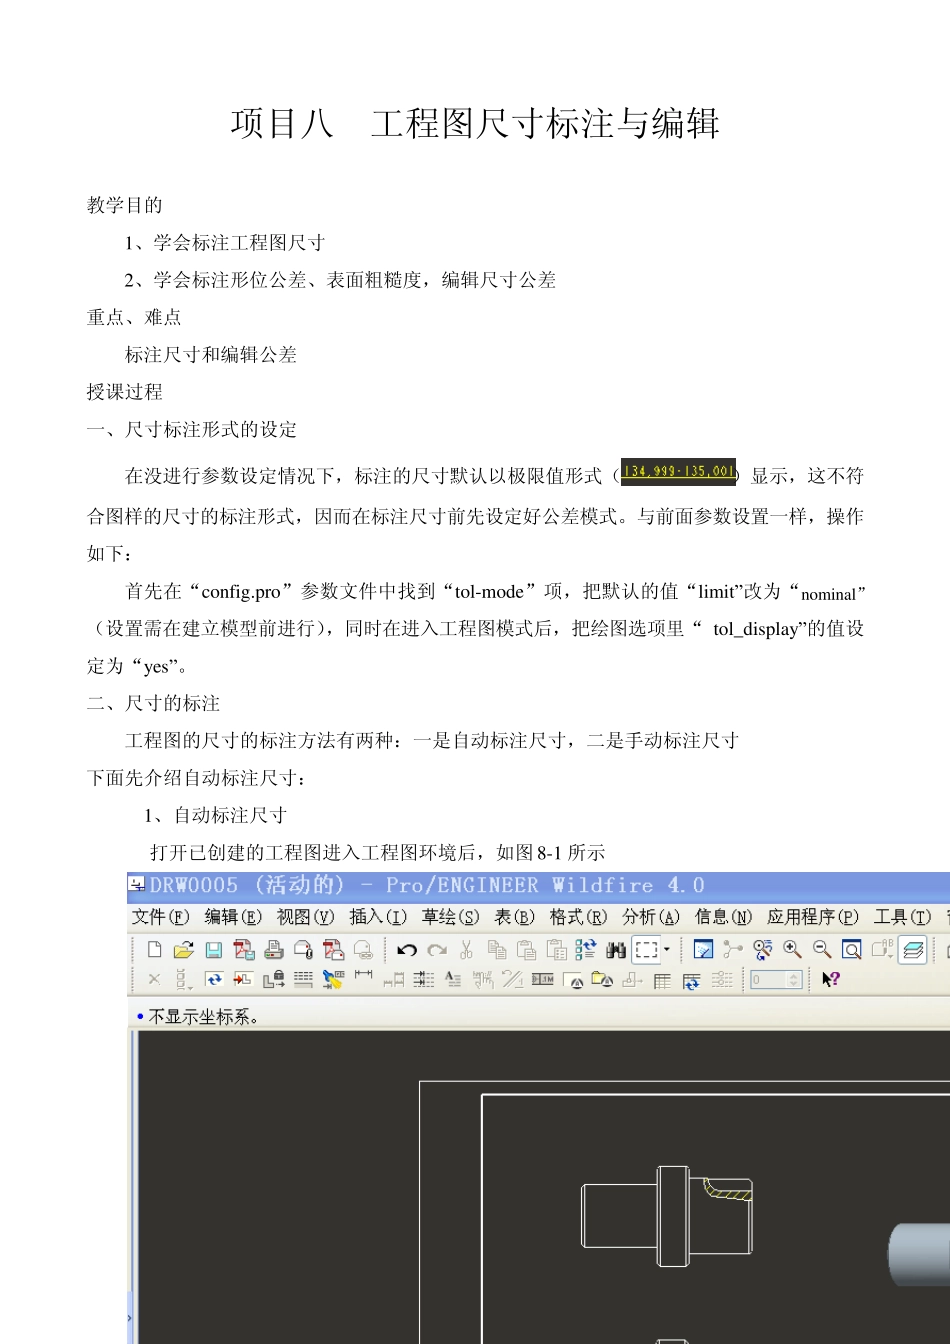The height and width of the screenshot is (1344, 950).
Task: Click the Copy icon in the toolbar
Action: click(x=497, y=949)
